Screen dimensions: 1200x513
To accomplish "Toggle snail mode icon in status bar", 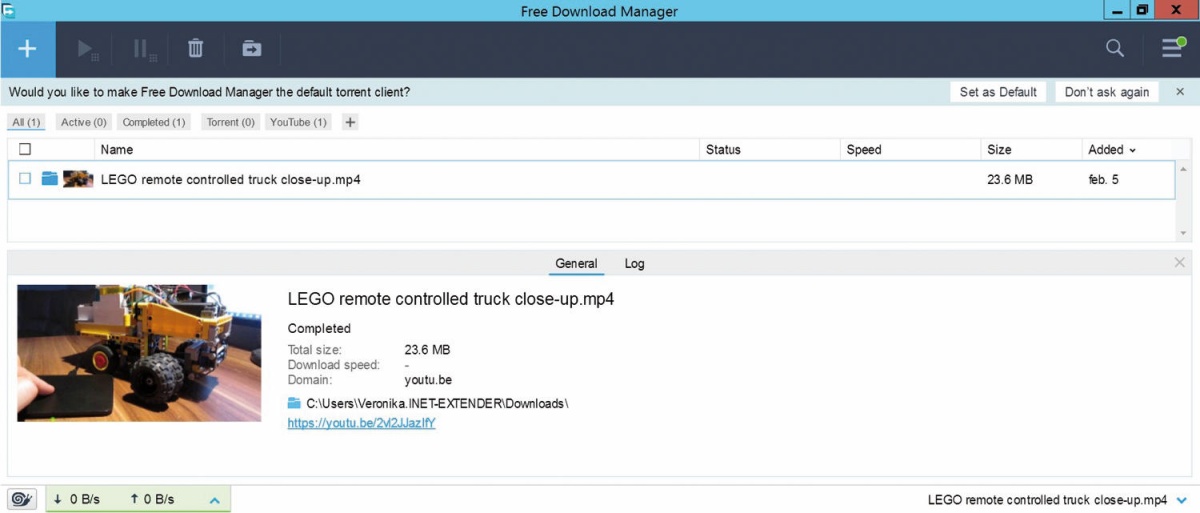I will [x=22, y=499].
